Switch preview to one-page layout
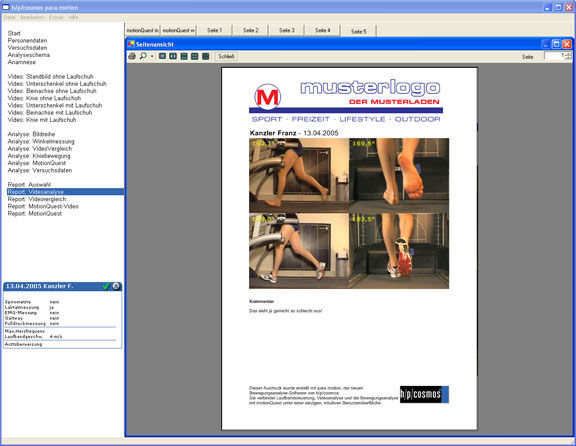576x446 pixels. tap(162, 56)
